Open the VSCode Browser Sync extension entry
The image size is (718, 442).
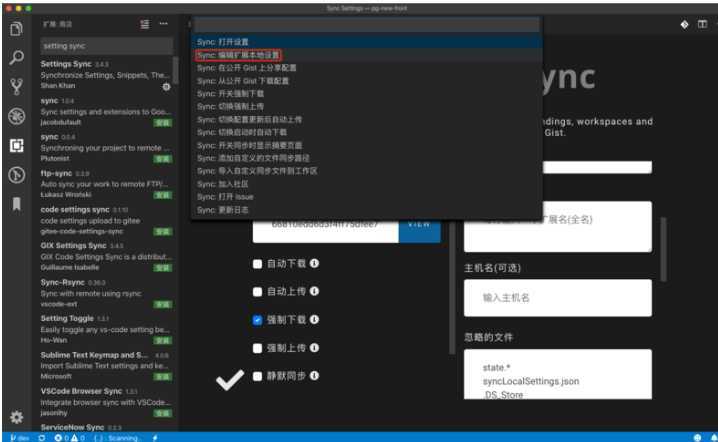[107, 402]
